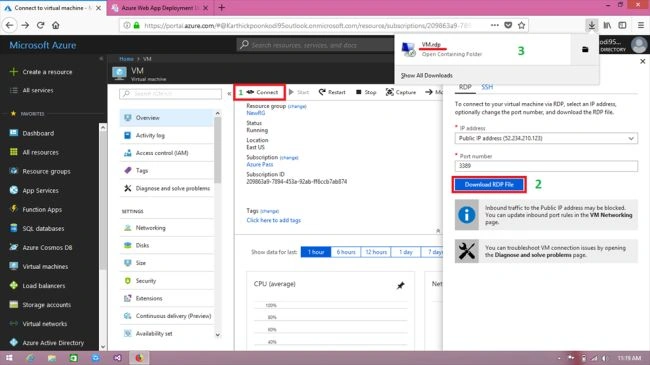
Task: Open SQL databases icon
Action: click(x=14, y=228)
